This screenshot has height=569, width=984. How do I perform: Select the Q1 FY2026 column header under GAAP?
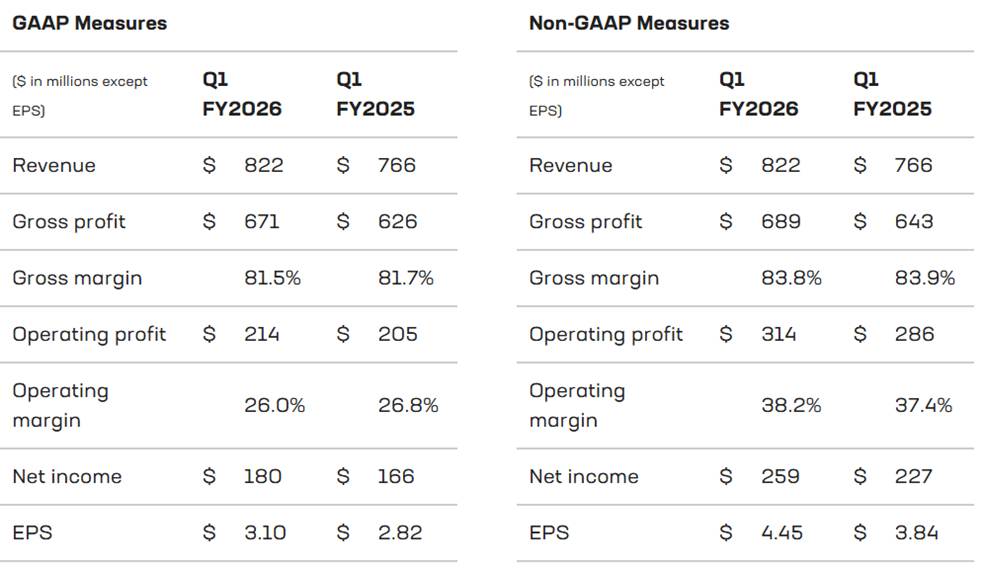pyautogui.click(x=242, y=94)
